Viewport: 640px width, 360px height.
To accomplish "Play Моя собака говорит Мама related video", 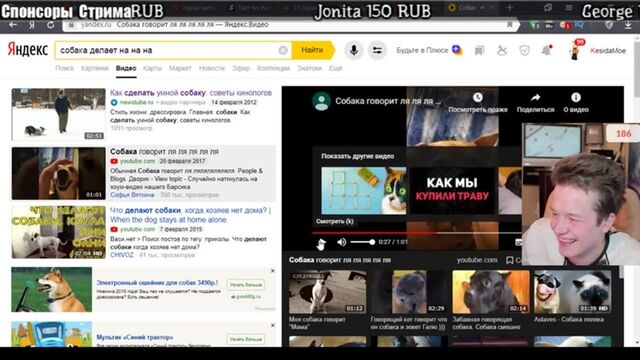I will pyautogui.click(x=327, y=292).
